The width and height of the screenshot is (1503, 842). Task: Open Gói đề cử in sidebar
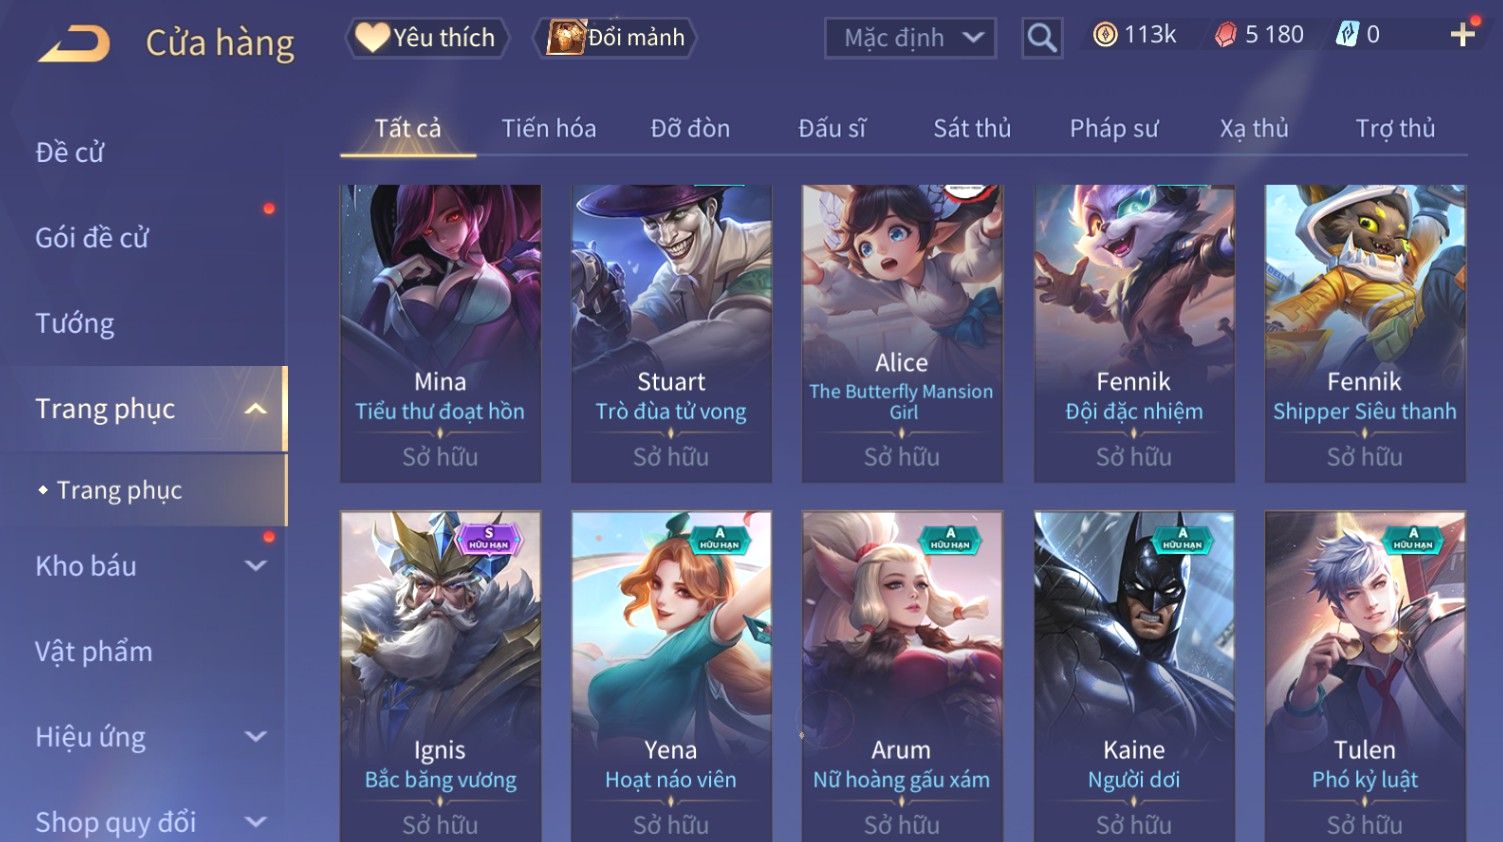[92, 238]
